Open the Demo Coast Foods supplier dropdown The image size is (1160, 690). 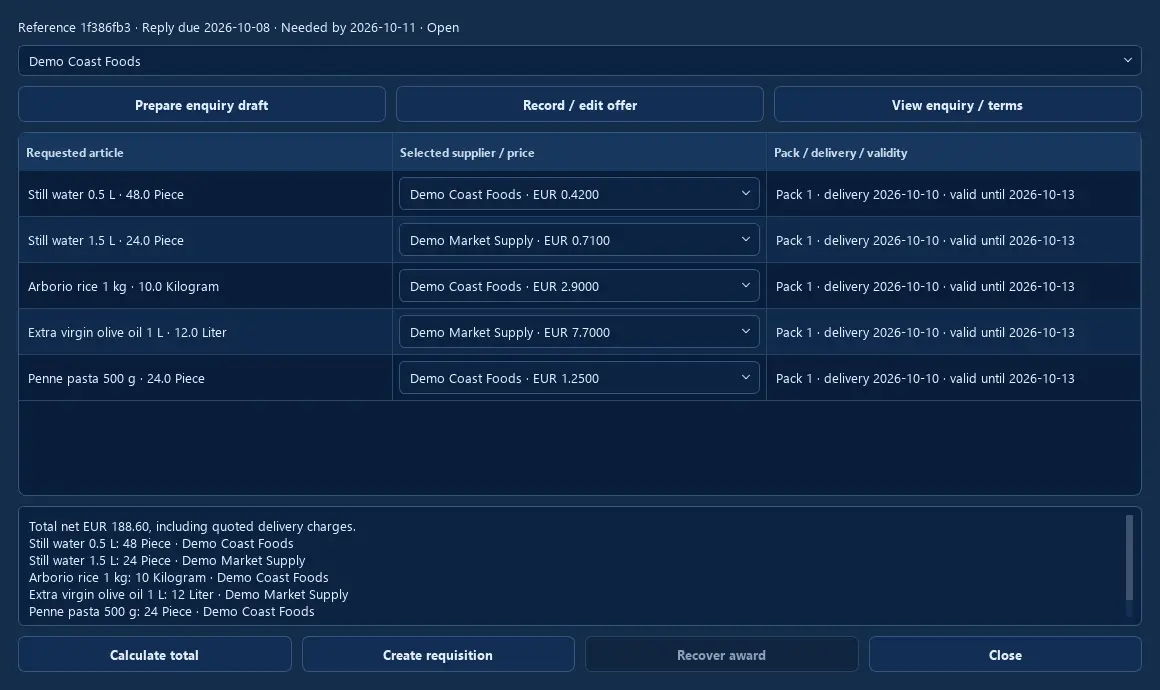click(579, 61)
